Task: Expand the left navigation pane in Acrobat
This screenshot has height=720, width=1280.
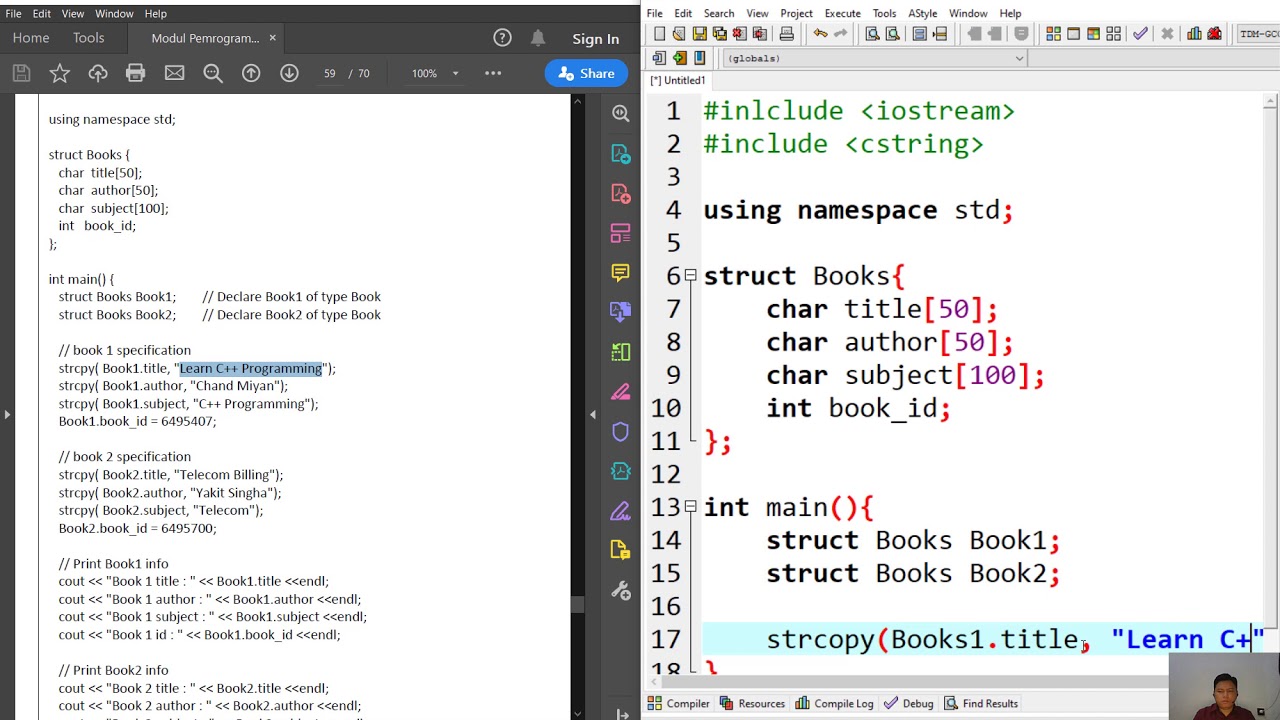Action: click(7, 414)
